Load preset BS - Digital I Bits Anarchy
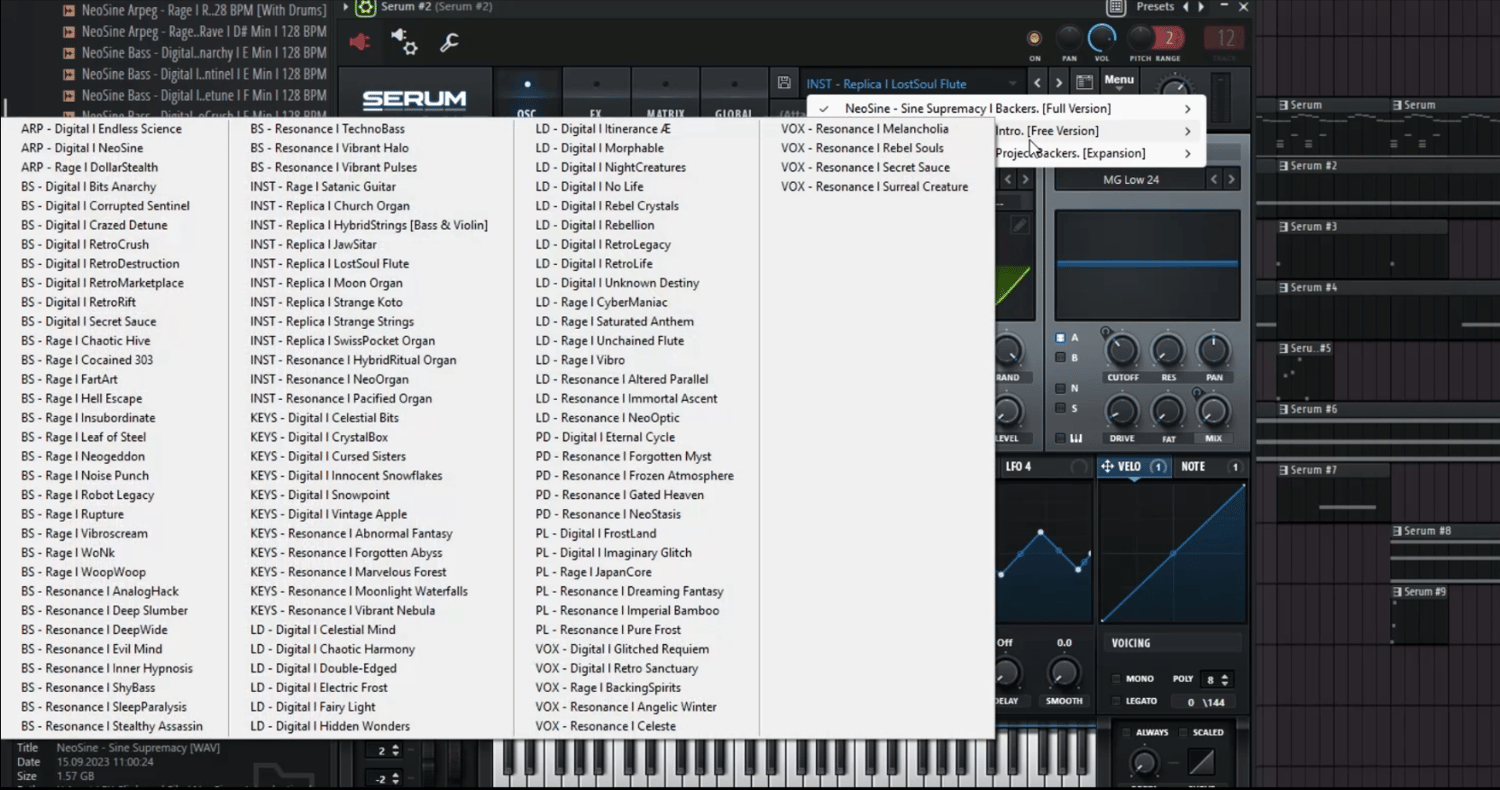 89,187
